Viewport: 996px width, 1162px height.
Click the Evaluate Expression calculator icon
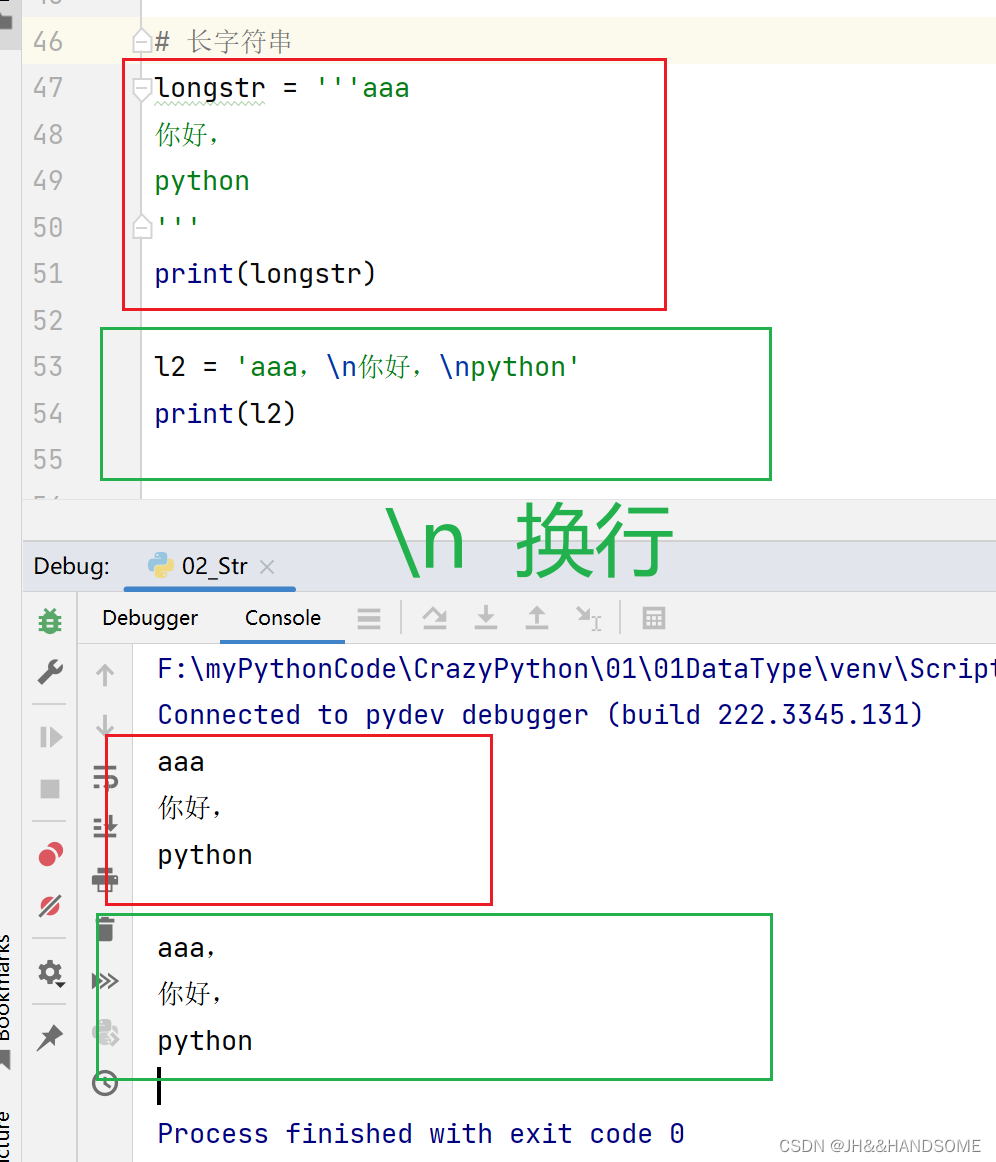coord(654,618)
